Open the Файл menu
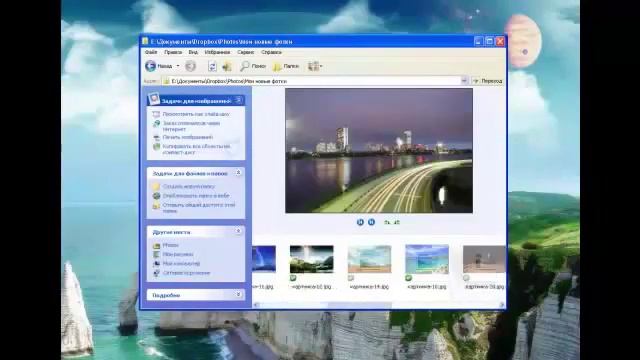The image size is (640, 360). tap(151, 52)
